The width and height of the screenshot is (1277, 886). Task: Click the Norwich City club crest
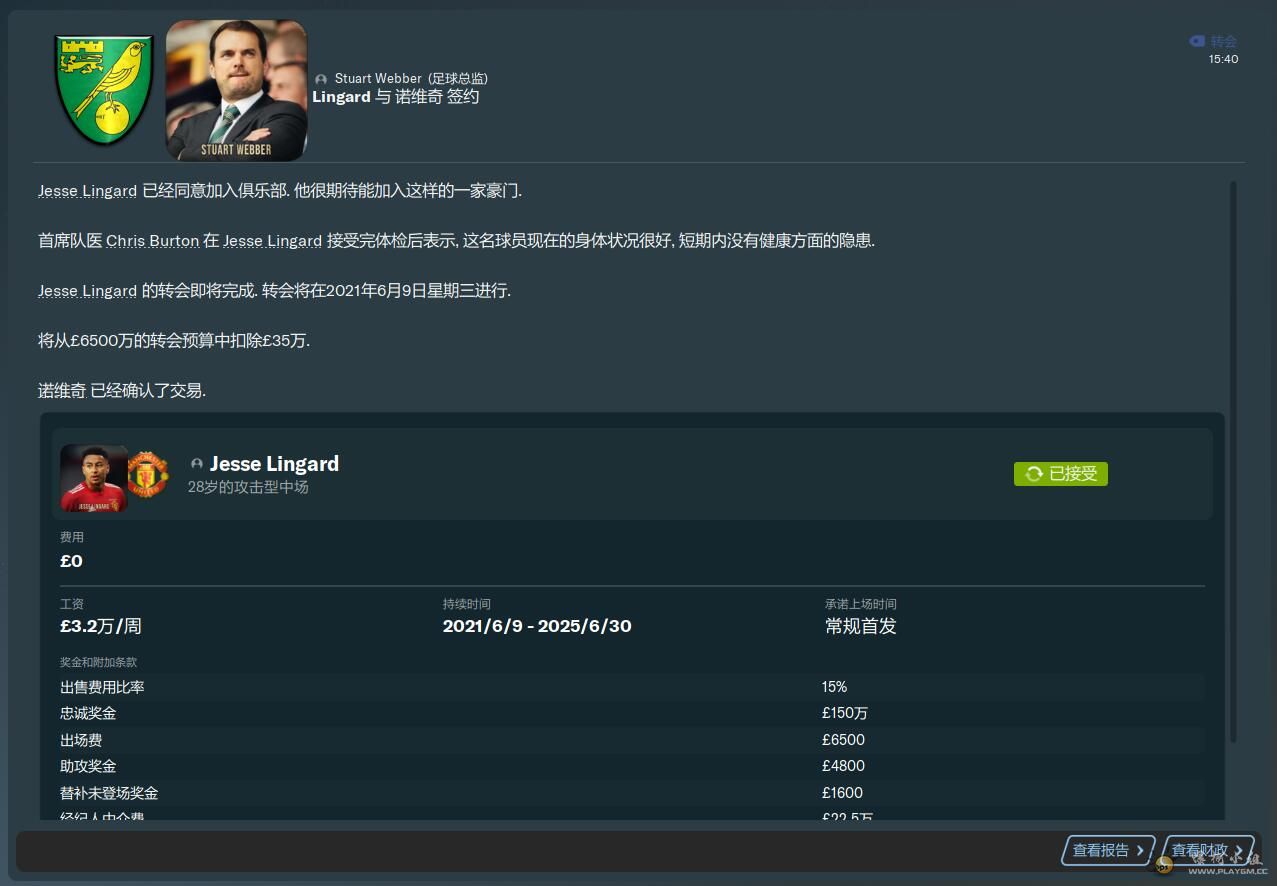pyautogui.click(x=104, y=90)
